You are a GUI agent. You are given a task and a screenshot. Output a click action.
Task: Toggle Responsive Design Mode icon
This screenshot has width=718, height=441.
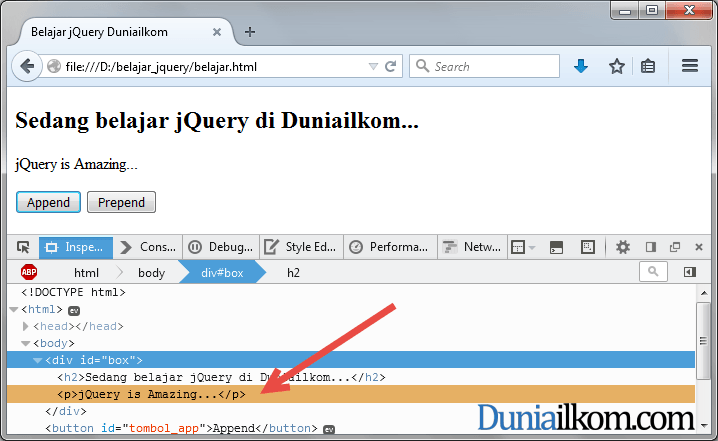pyautogui.click(x=588, y=247)
